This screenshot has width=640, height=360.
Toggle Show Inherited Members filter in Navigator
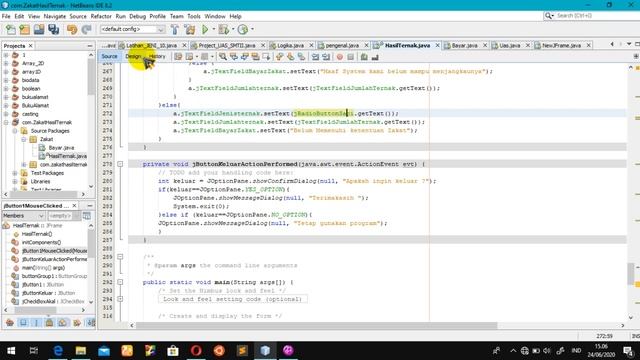pos(10,322)
